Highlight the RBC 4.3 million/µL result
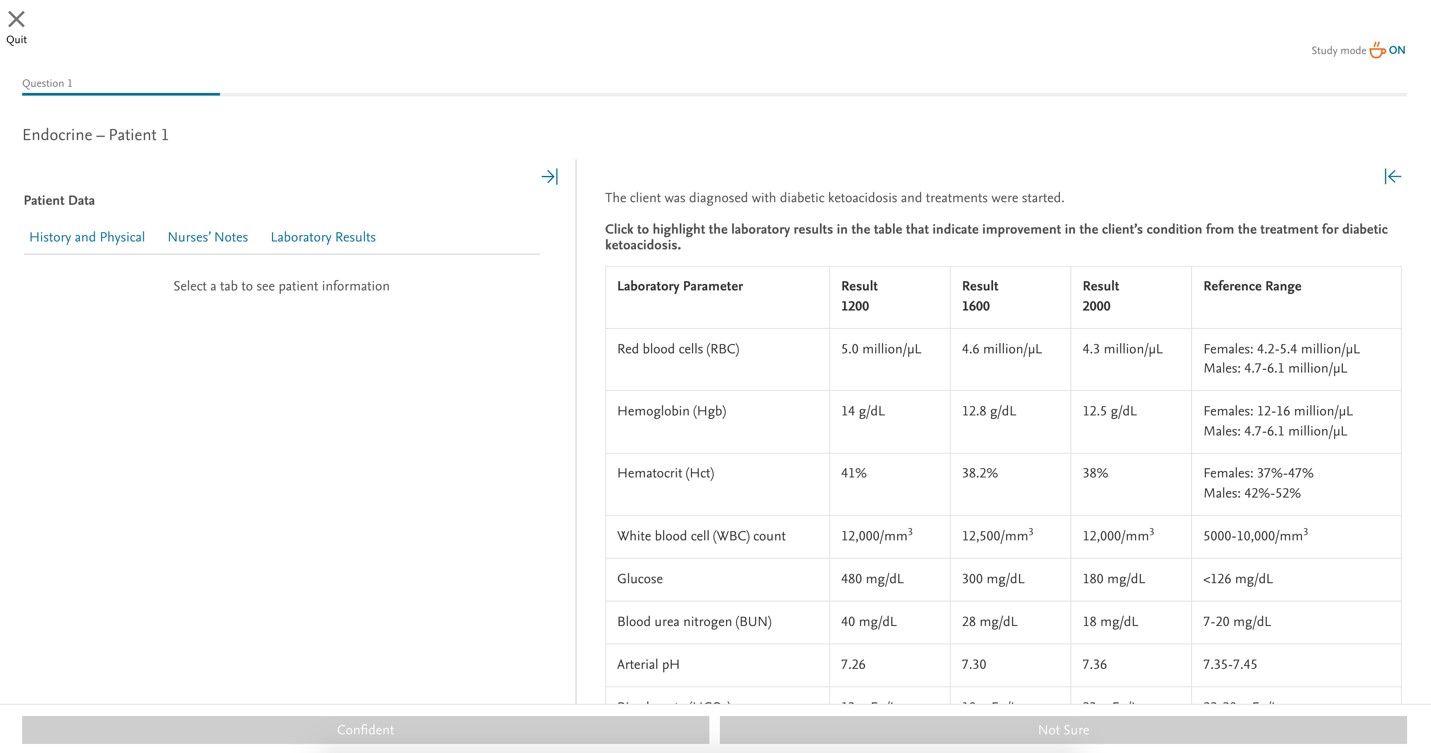The image size is (1431, 753). click(1120, 348)
